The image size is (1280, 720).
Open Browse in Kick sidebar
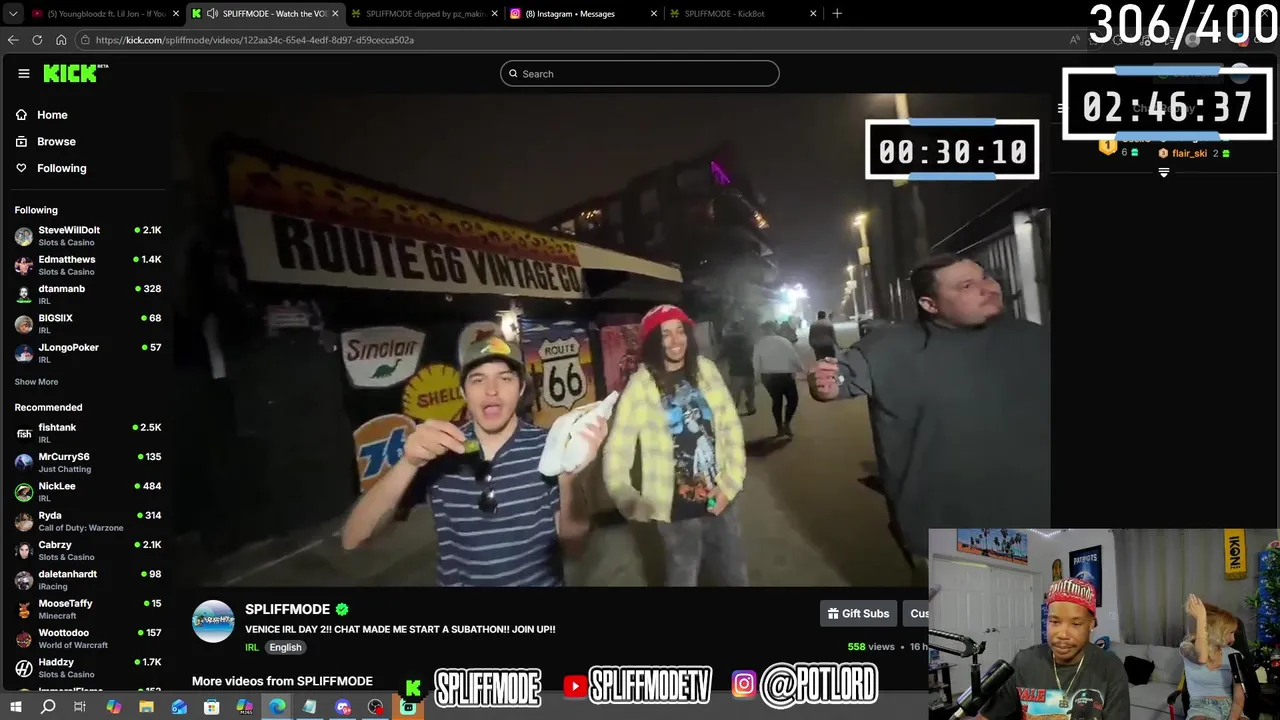click(46, 142)
